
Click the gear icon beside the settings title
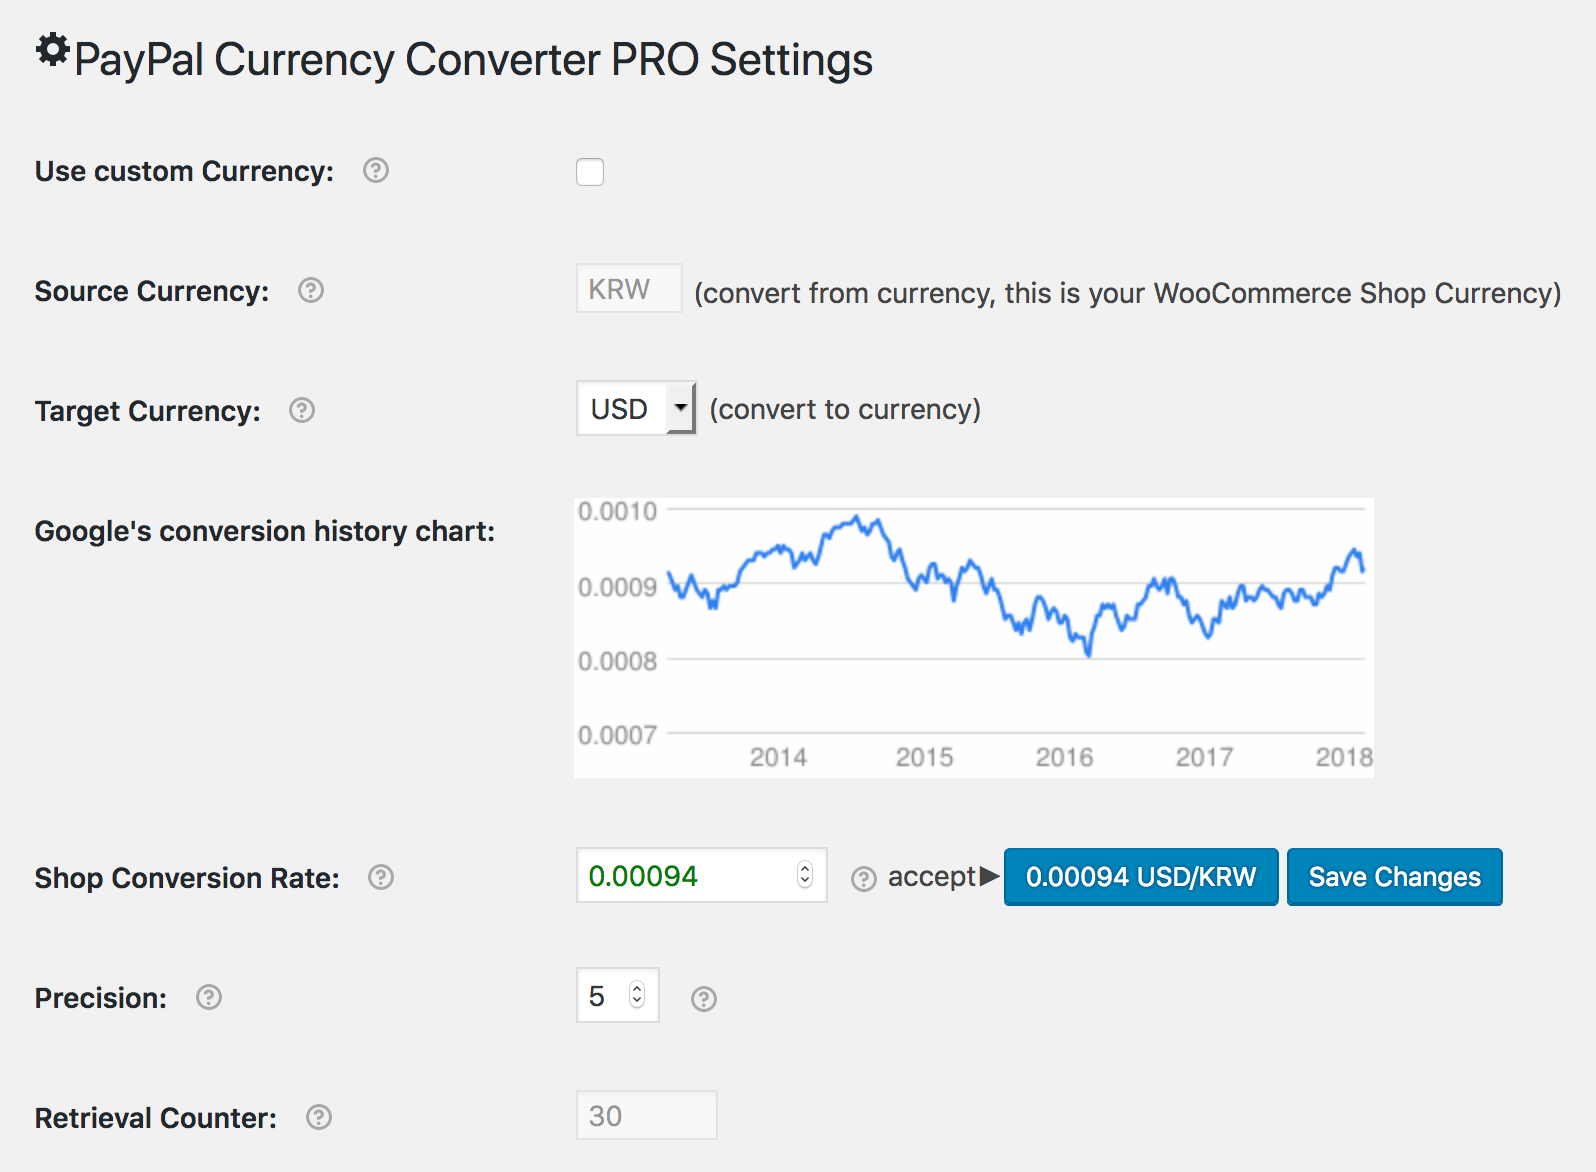52,49
